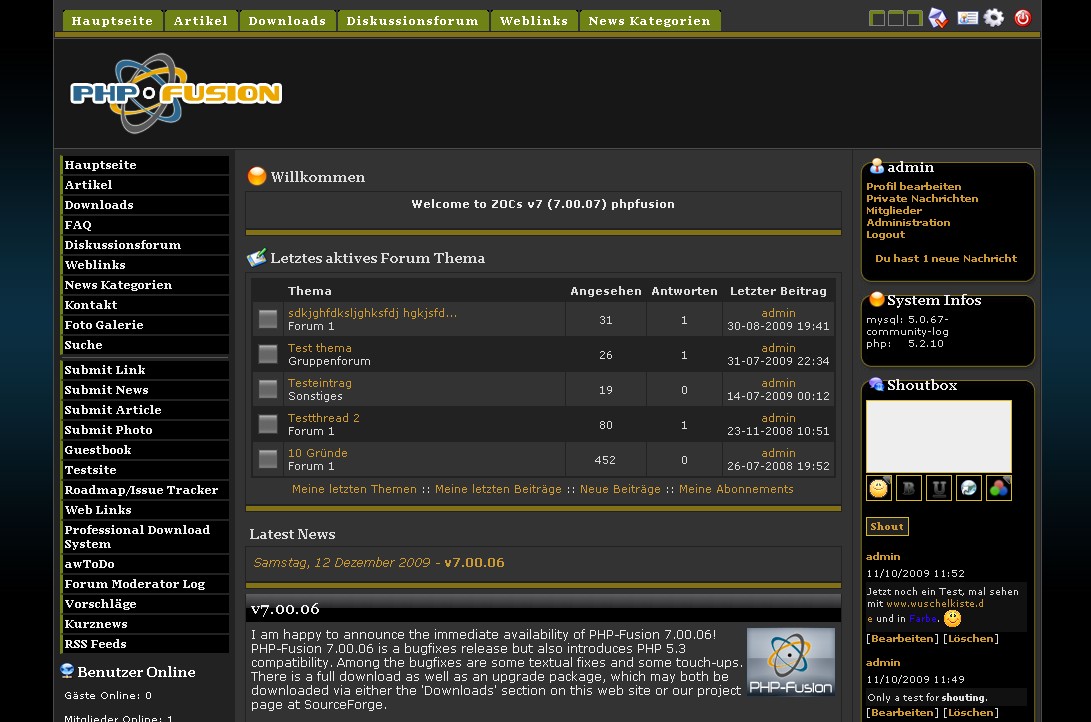Screen dimensions: 1091x722
Task: Click 'Du hast 1 neue Nachricht' notice
Action: (x=946, y=258)
